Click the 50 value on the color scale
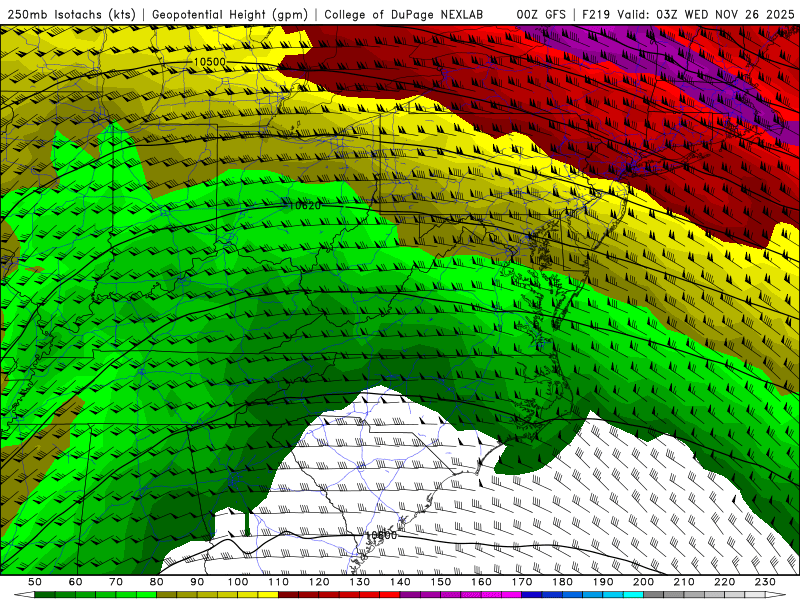The image size is (800, 600). [x=35, y=582]
